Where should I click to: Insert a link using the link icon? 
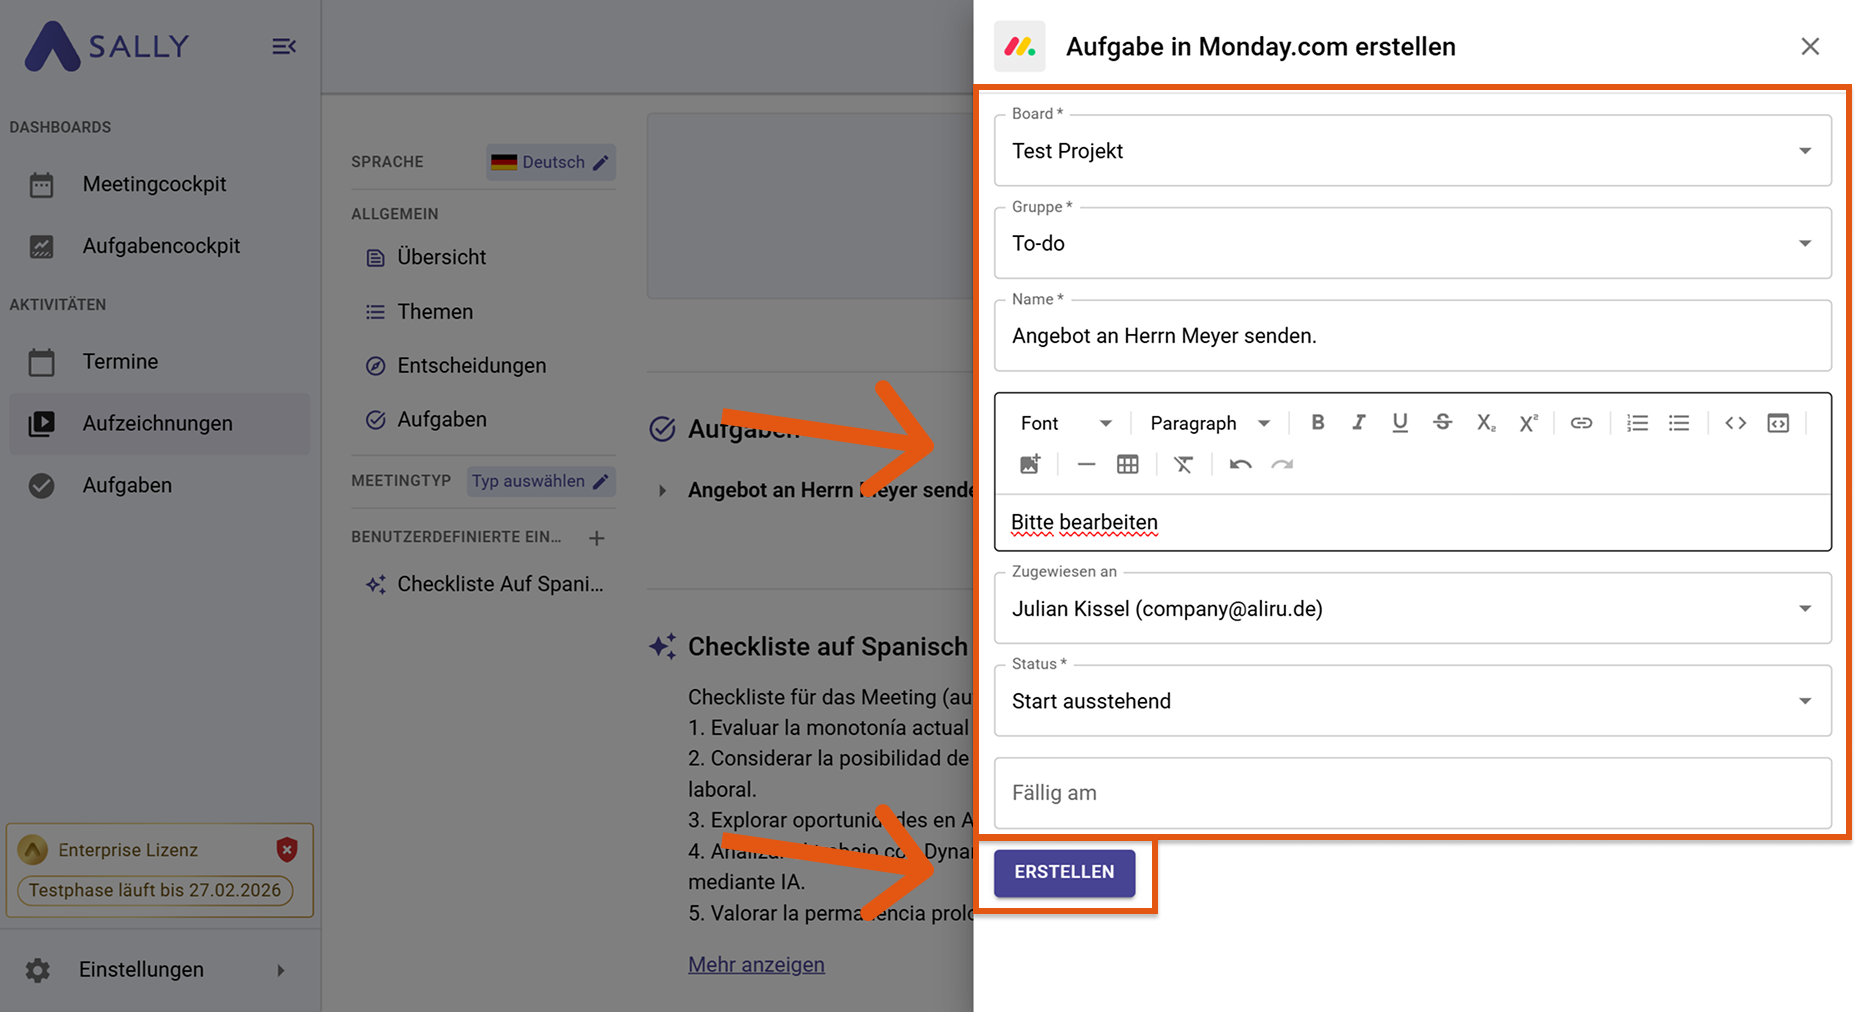(x=1581, y=423)
